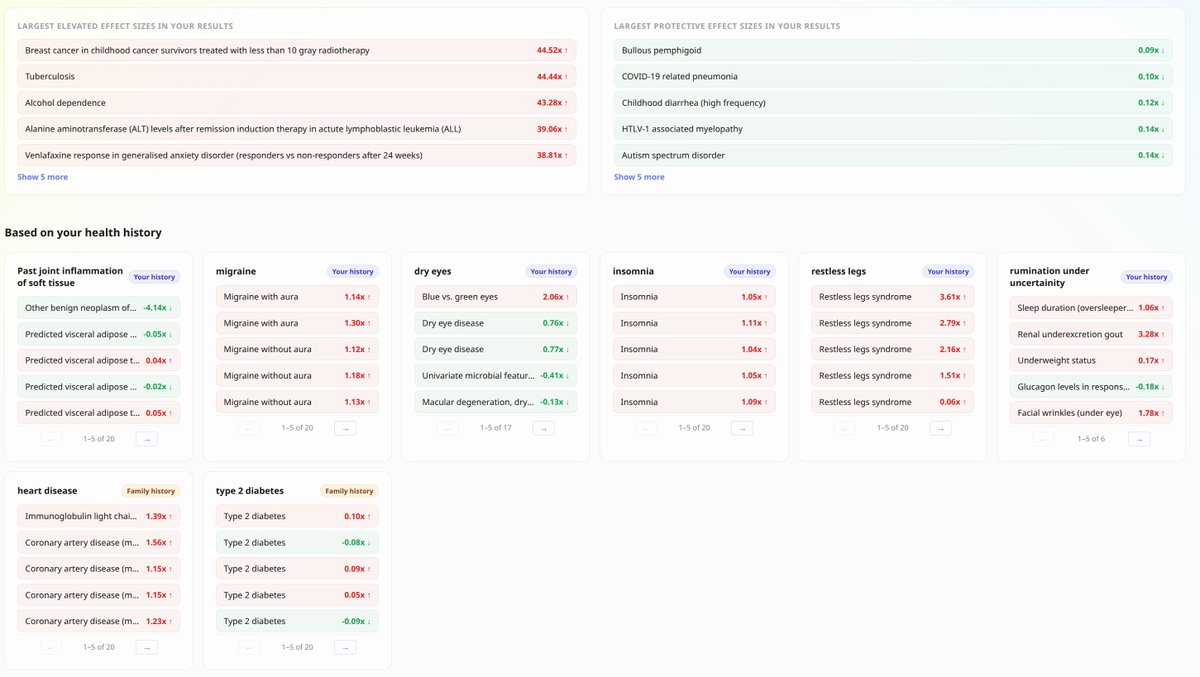This screenshot has height=677, width=1200.
Task: Select Venlafaxine response in generalised anxiety row
Action: click(x=296, y=155)
